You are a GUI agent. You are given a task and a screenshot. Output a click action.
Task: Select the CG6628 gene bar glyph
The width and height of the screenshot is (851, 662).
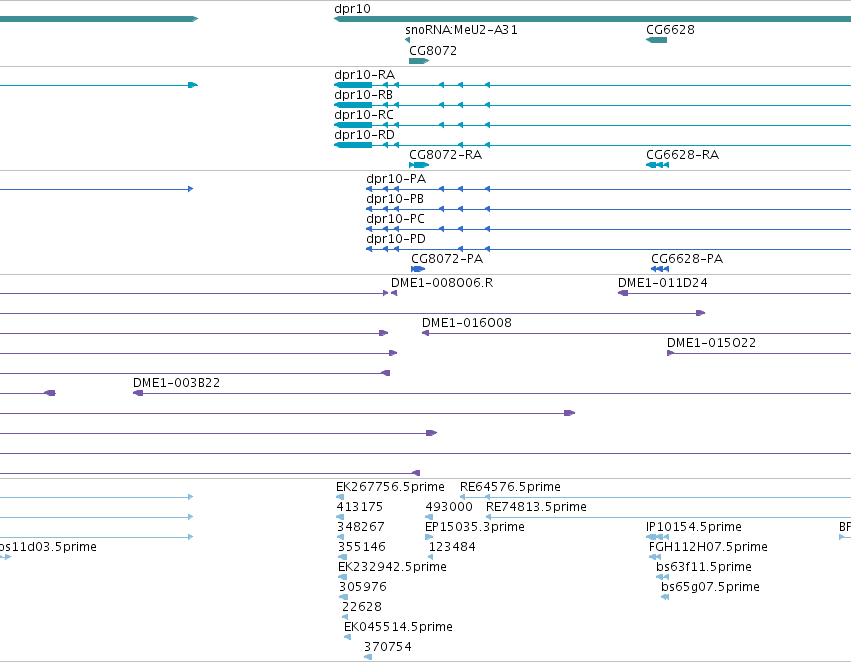point(656,40)
